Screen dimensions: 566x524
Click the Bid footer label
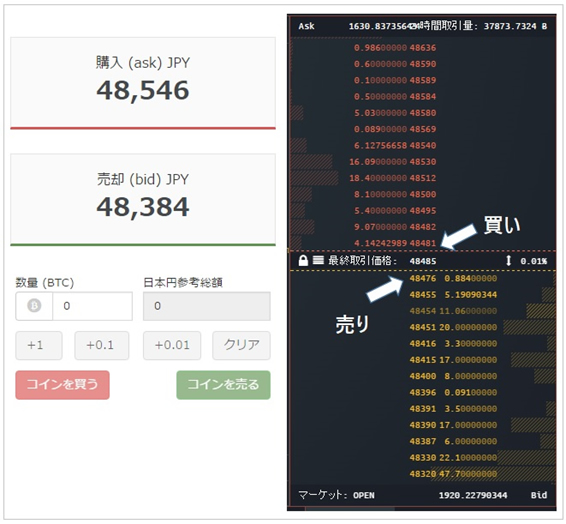(539, 495)
